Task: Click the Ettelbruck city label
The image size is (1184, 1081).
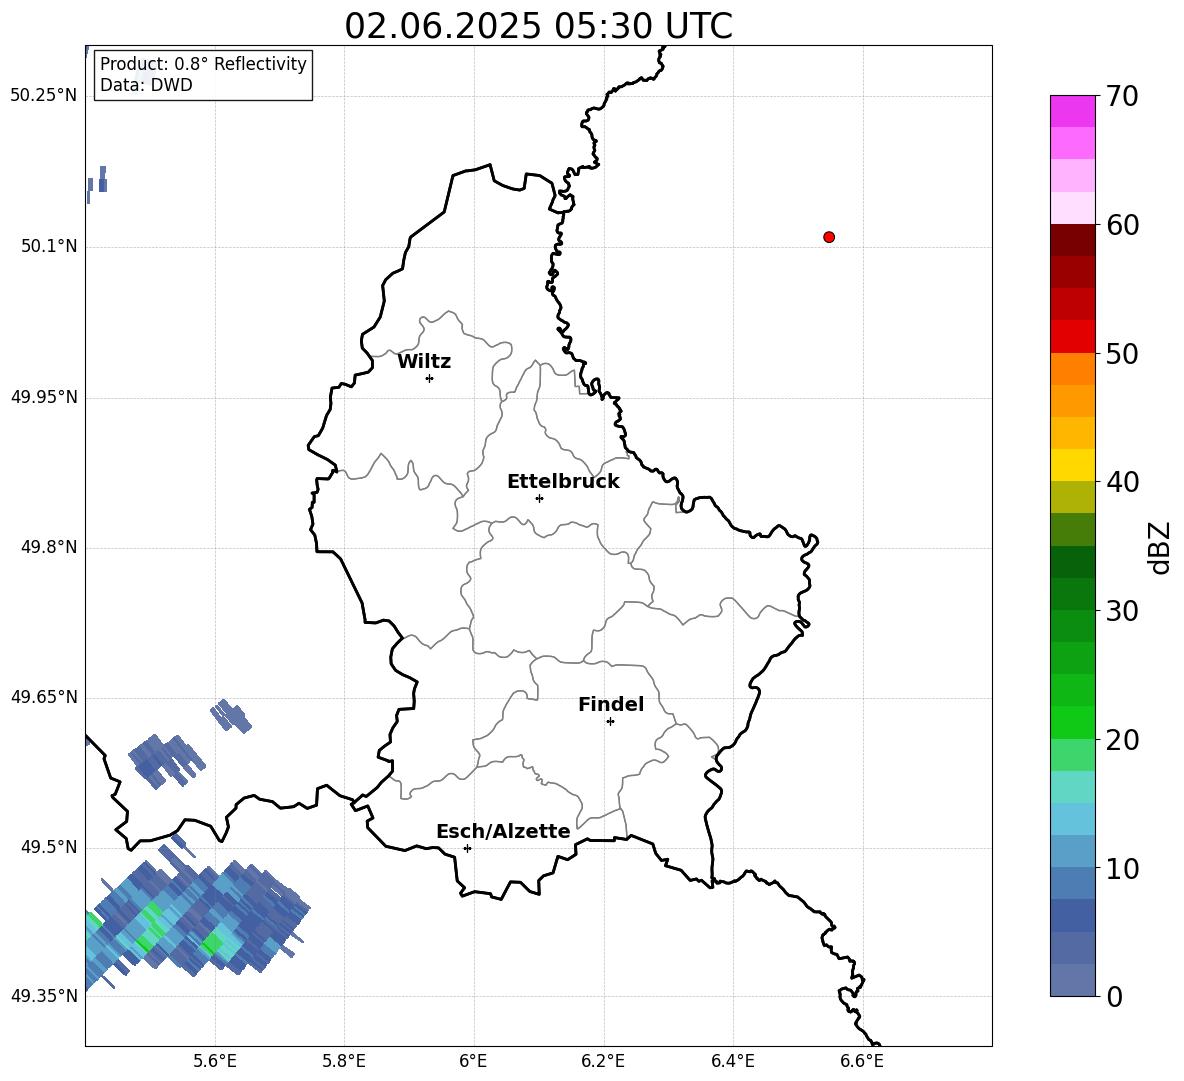Action: (563, 482)
